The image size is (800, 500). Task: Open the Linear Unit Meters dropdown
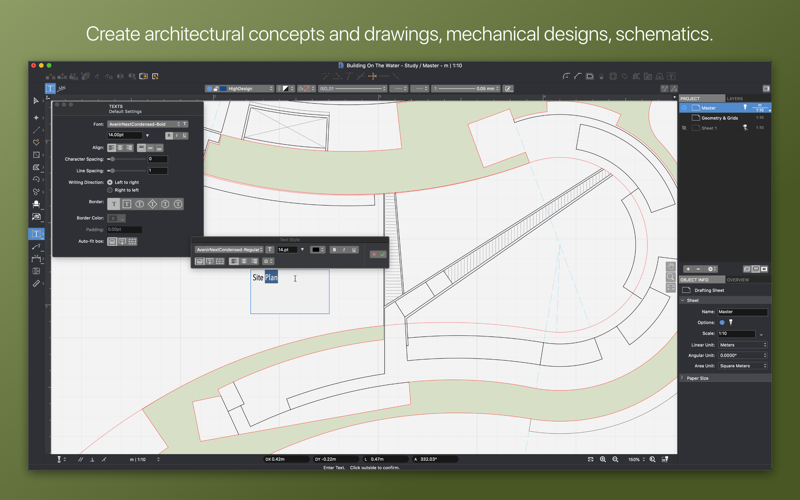(x=742, y=345)
